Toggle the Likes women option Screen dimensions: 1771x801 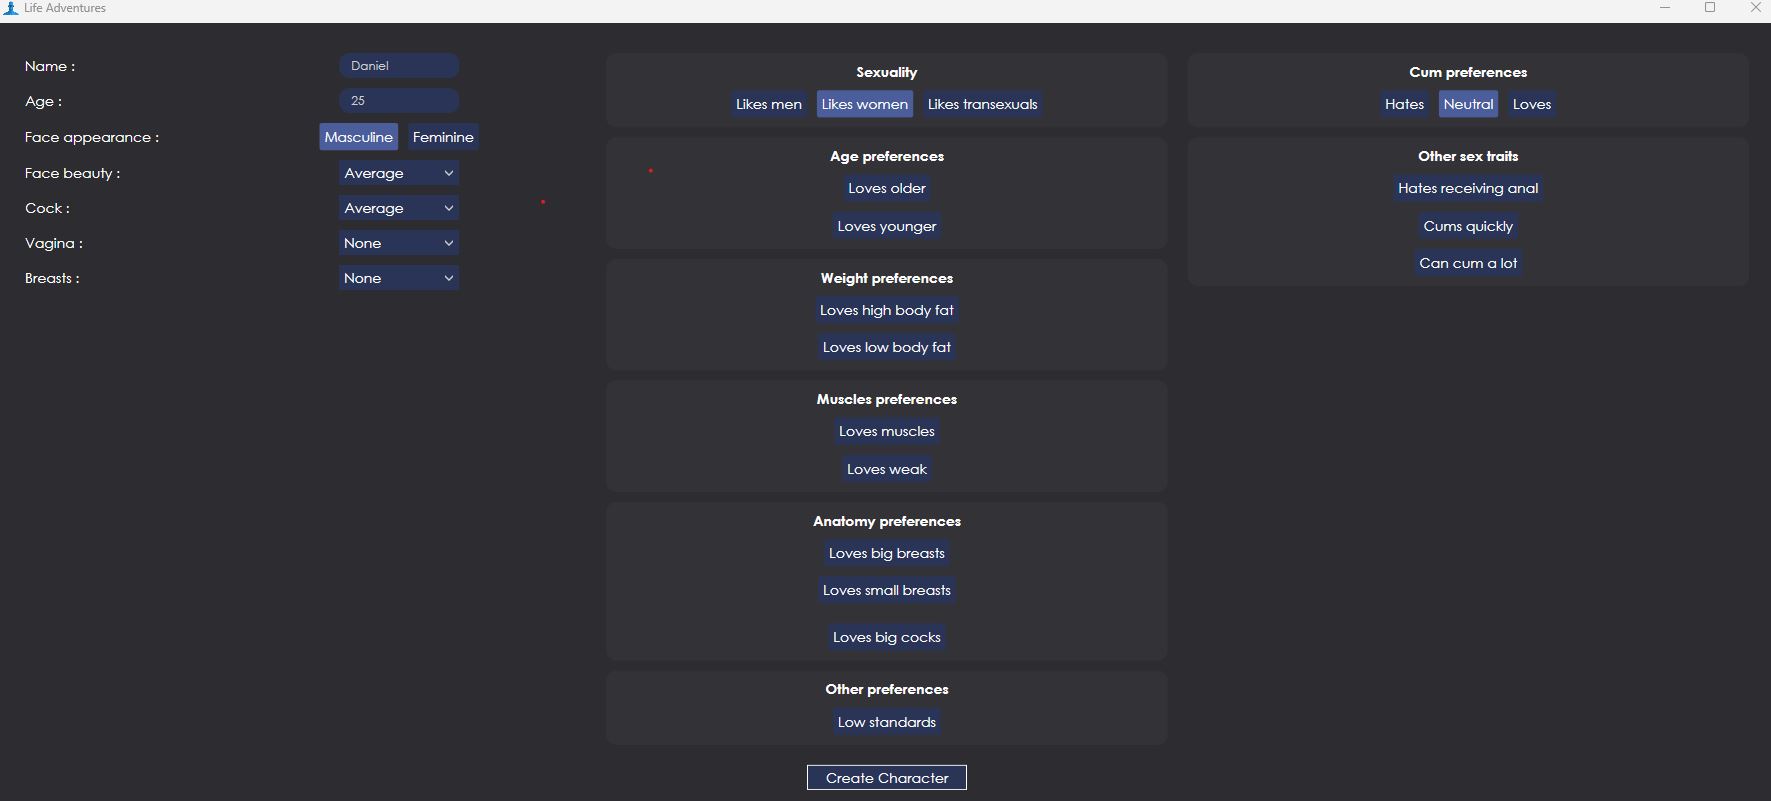pos(864,104)
